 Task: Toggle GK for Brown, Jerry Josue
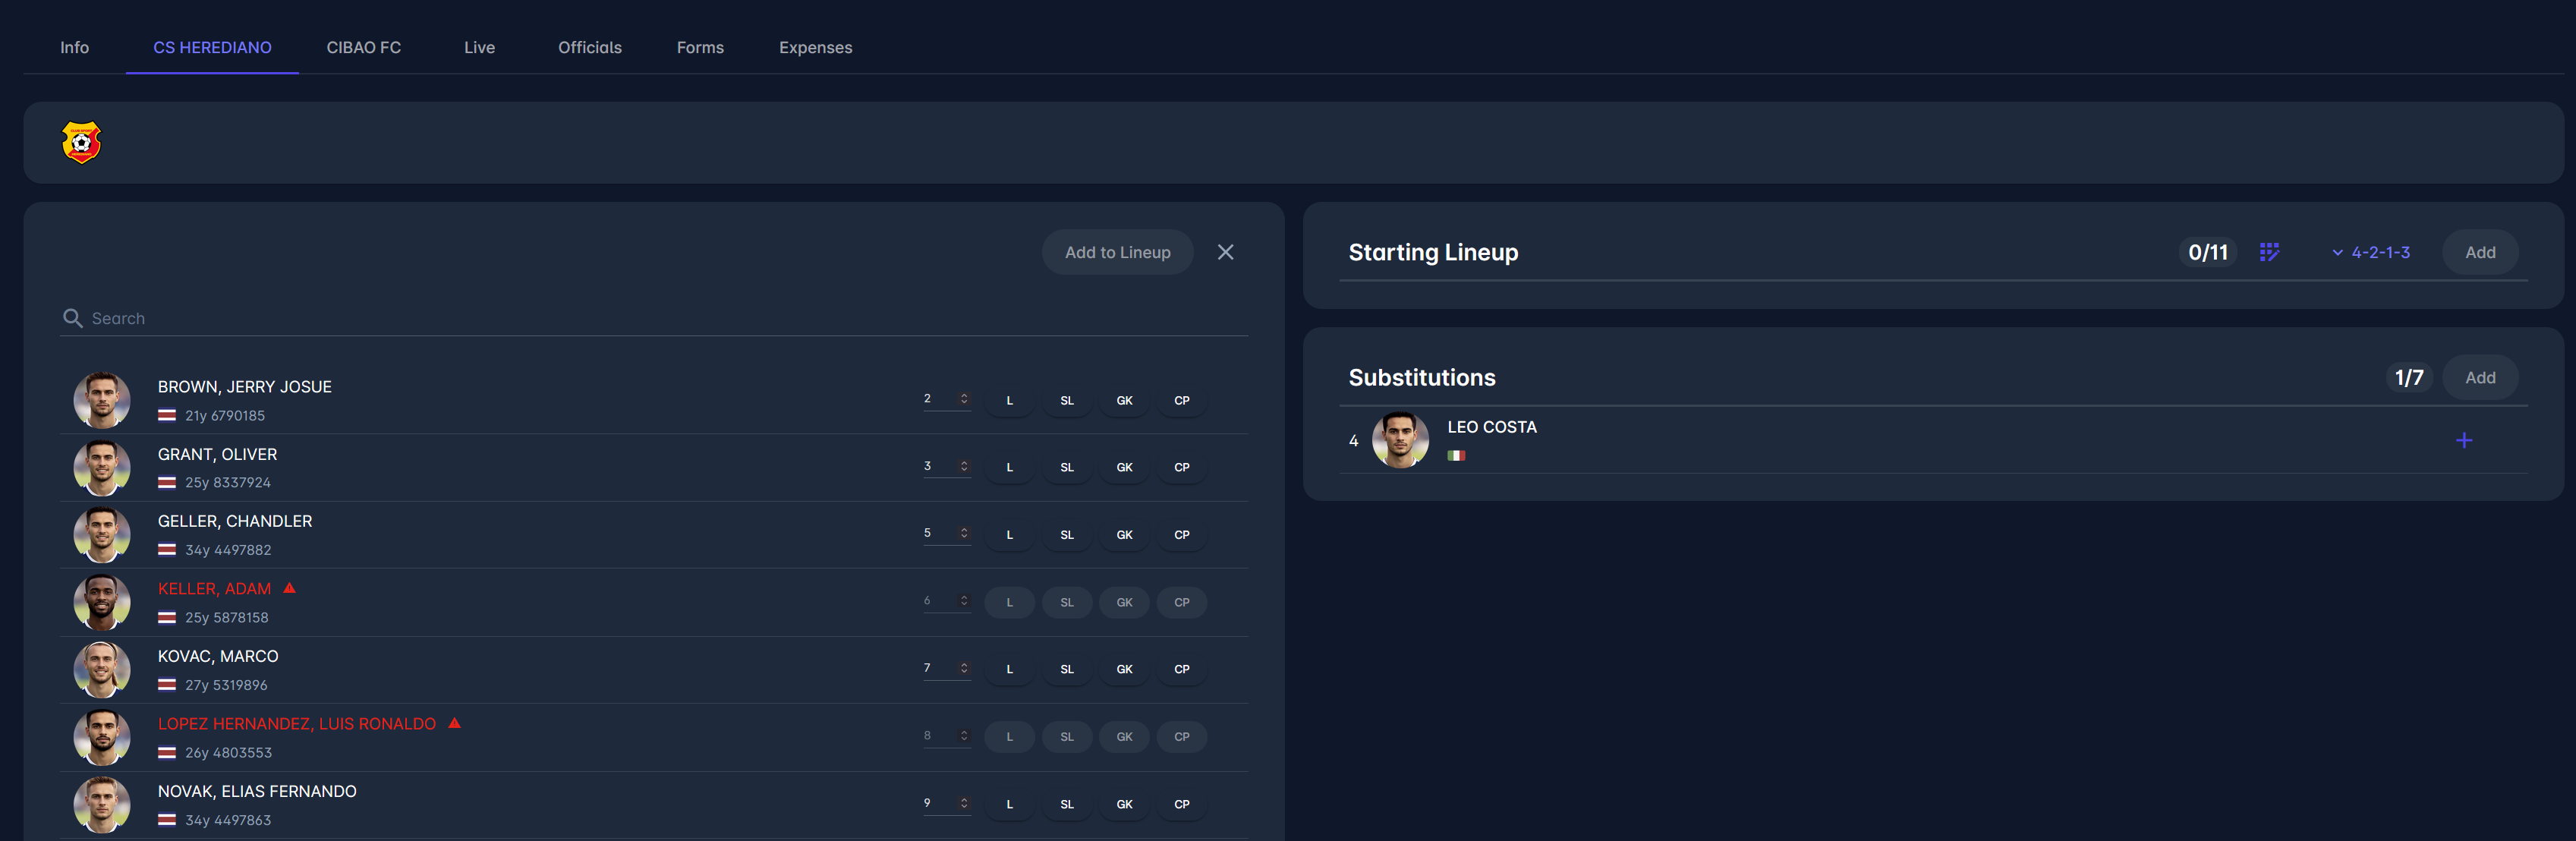(1124, 400)
